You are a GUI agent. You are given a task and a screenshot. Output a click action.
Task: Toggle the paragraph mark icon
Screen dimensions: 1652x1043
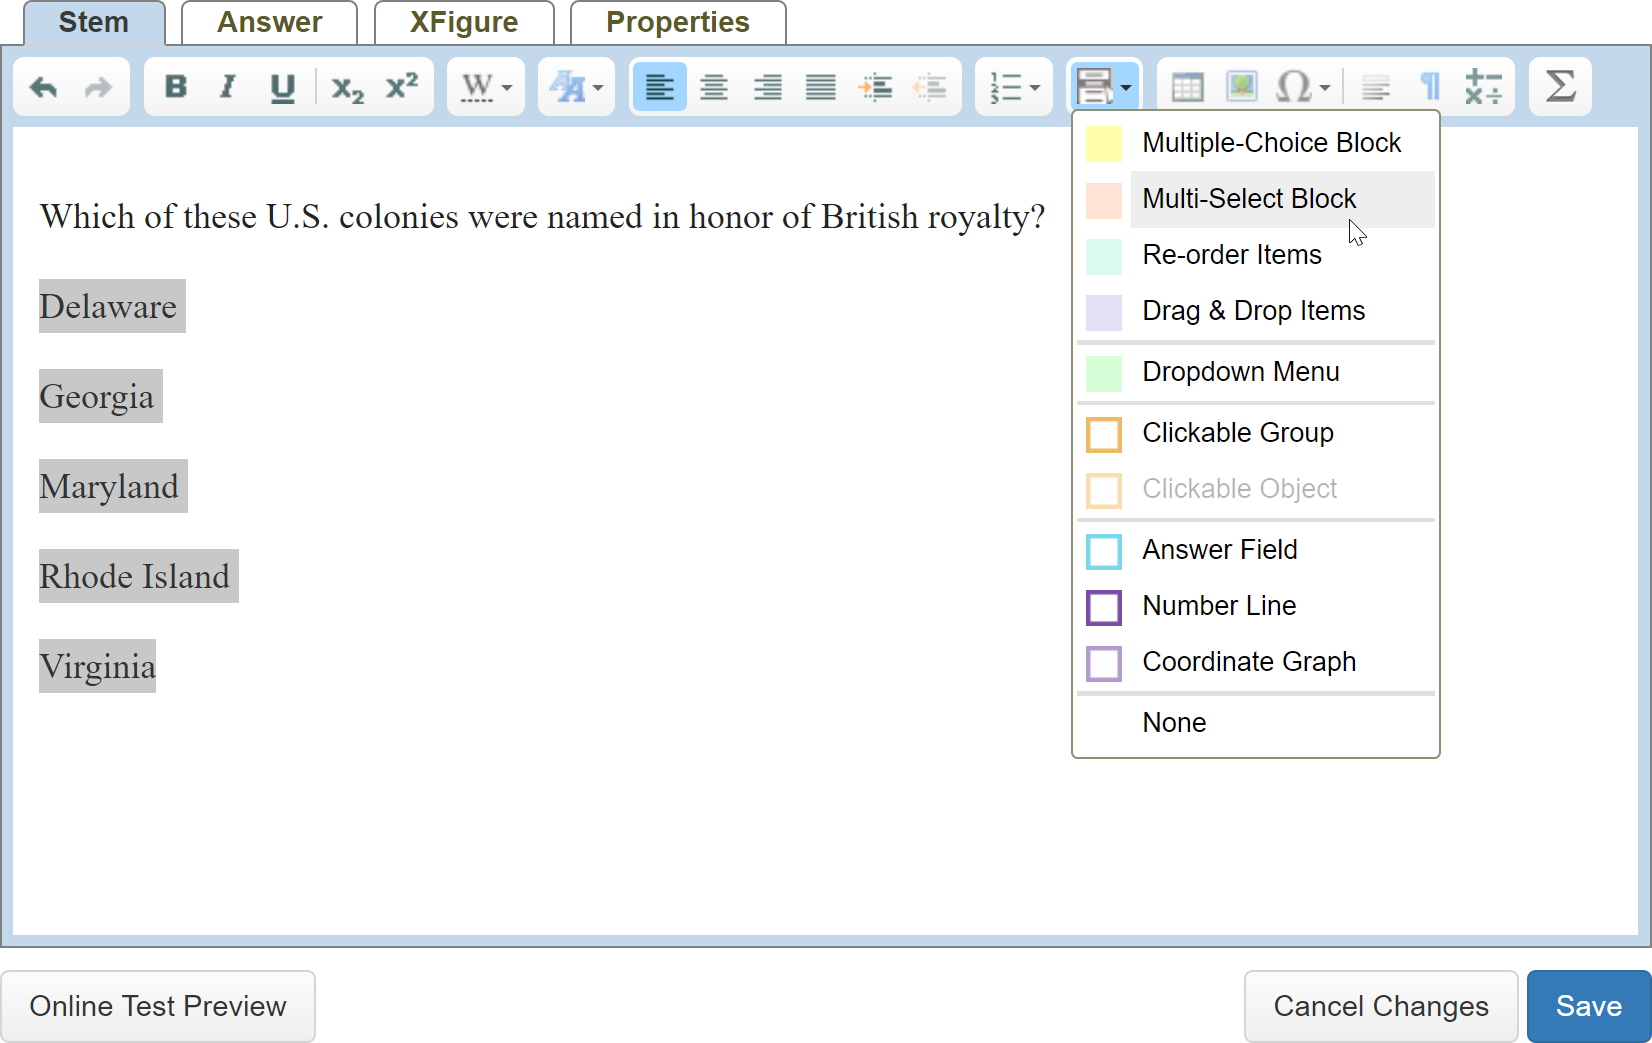tap(1431, 87)
